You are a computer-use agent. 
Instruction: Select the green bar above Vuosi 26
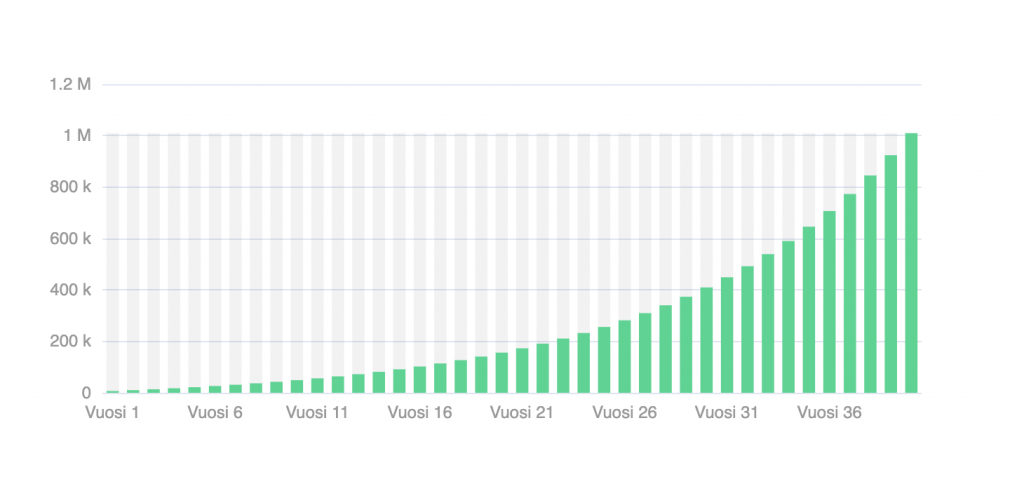click(x=624, y=357)
